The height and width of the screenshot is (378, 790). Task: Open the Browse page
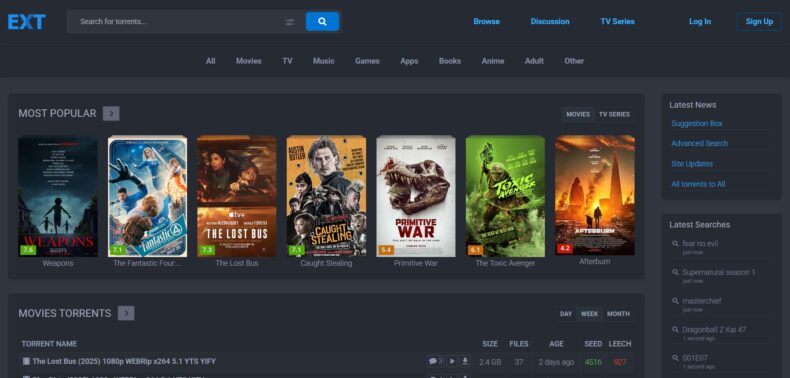tap(486, 21)
